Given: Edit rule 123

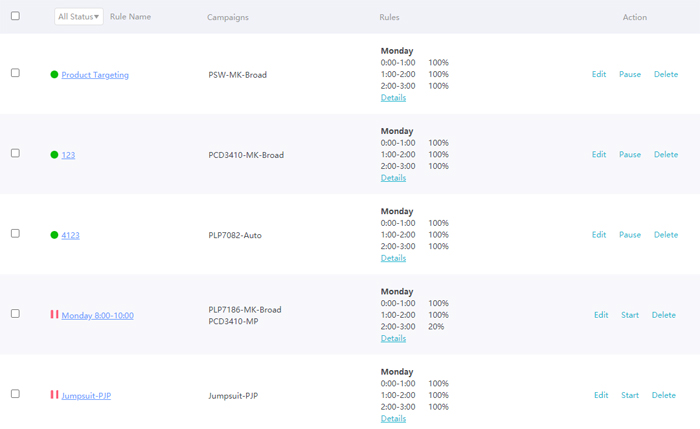Looking at the screenshot, I should [599, 154].
